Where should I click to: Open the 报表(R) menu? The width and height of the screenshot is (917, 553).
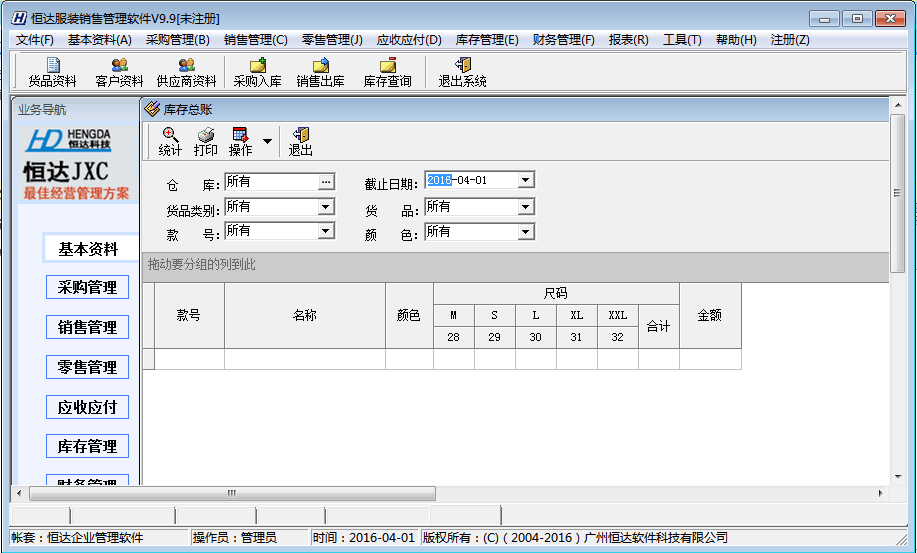click(x=628, y=40)
